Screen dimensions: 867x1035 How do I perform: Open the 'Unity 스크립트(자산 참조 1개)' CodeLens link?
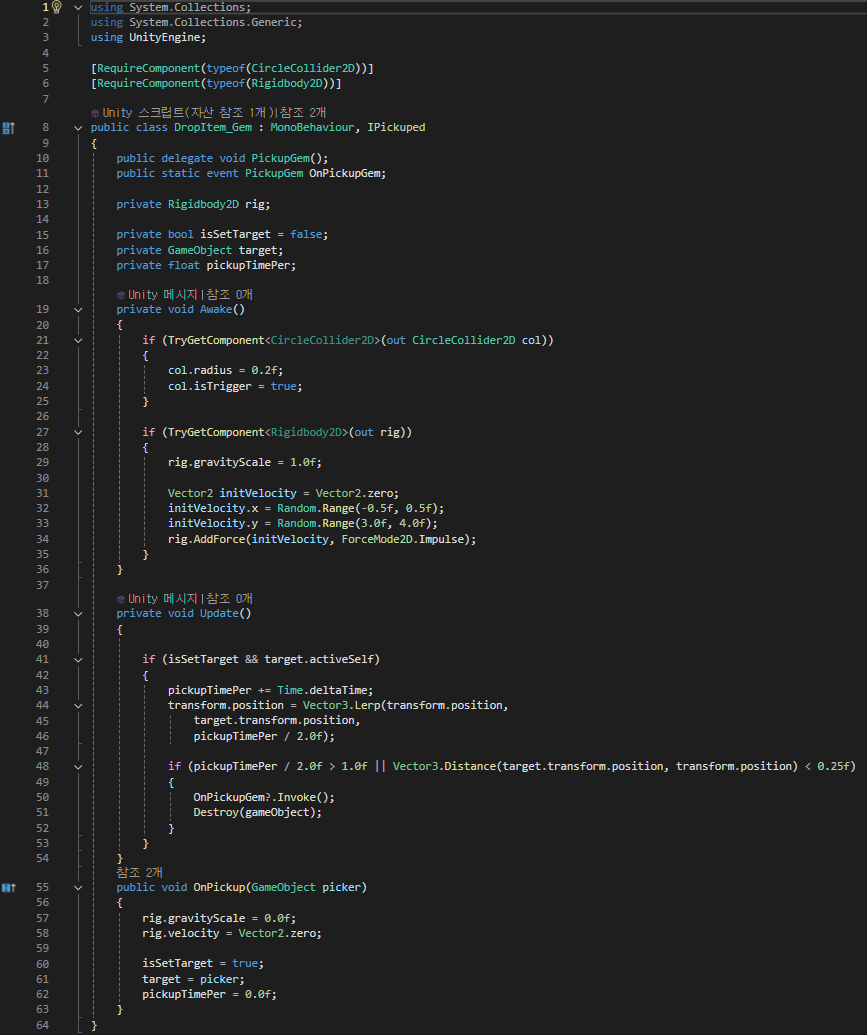(188, 113)
